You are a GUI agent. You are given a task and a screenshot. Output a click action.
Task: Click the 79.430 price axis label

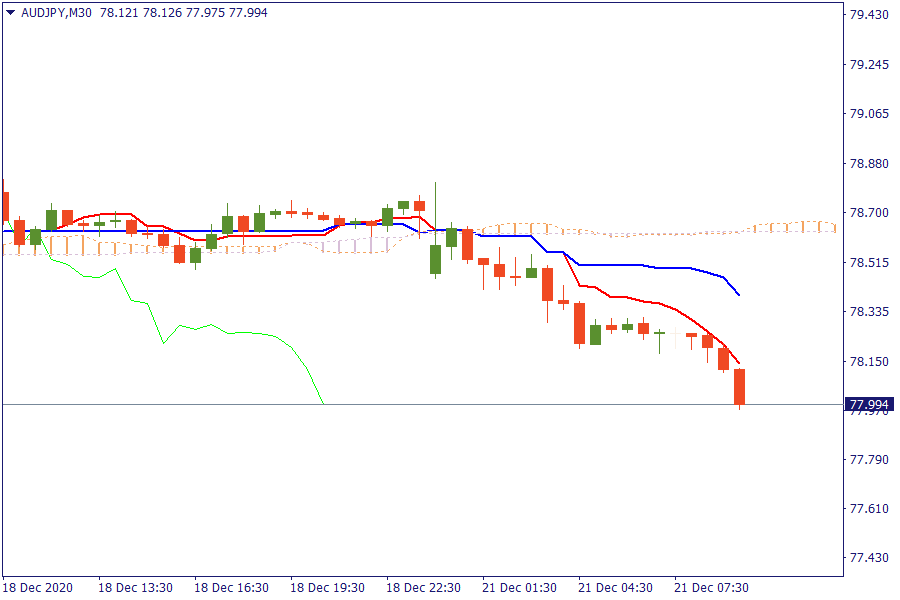pos(868,15)
